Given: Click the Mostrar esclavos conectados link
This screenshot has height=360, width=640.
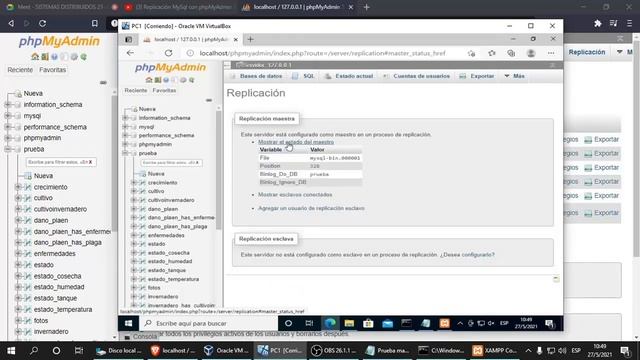Looking at the screenshot, I should click(295, 195).
